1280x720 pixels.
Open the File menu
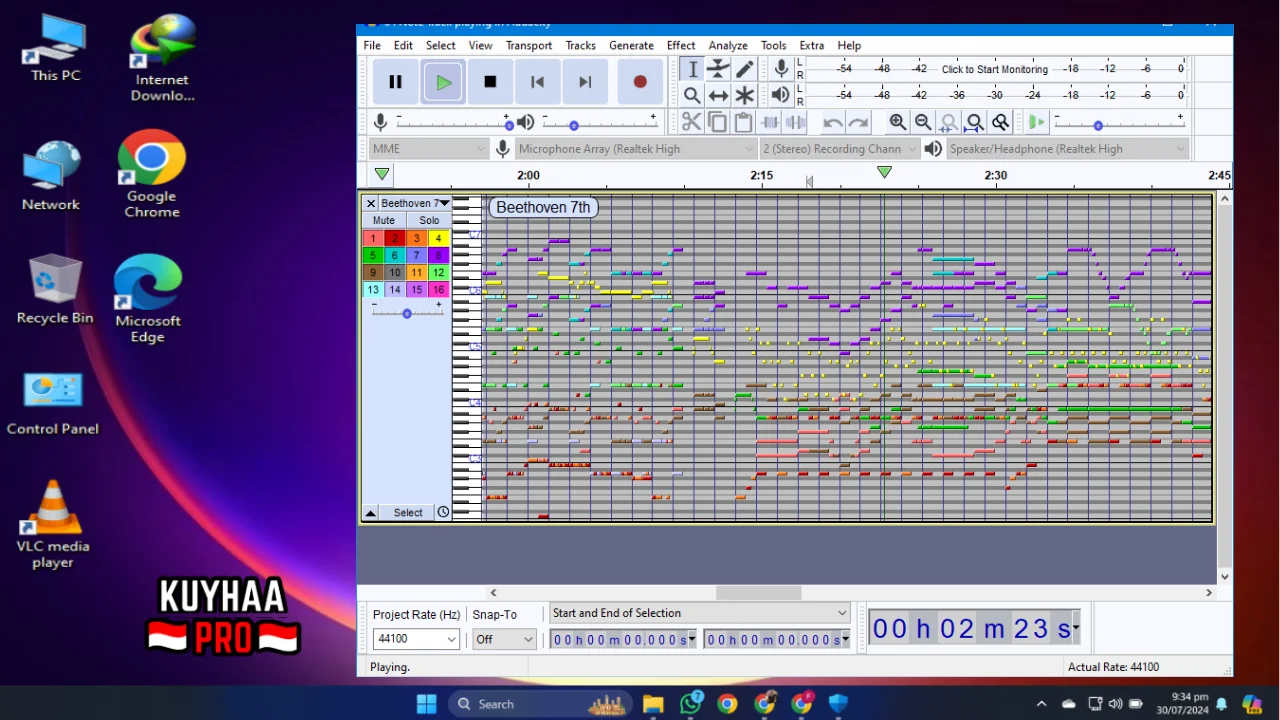click(372, 45)
